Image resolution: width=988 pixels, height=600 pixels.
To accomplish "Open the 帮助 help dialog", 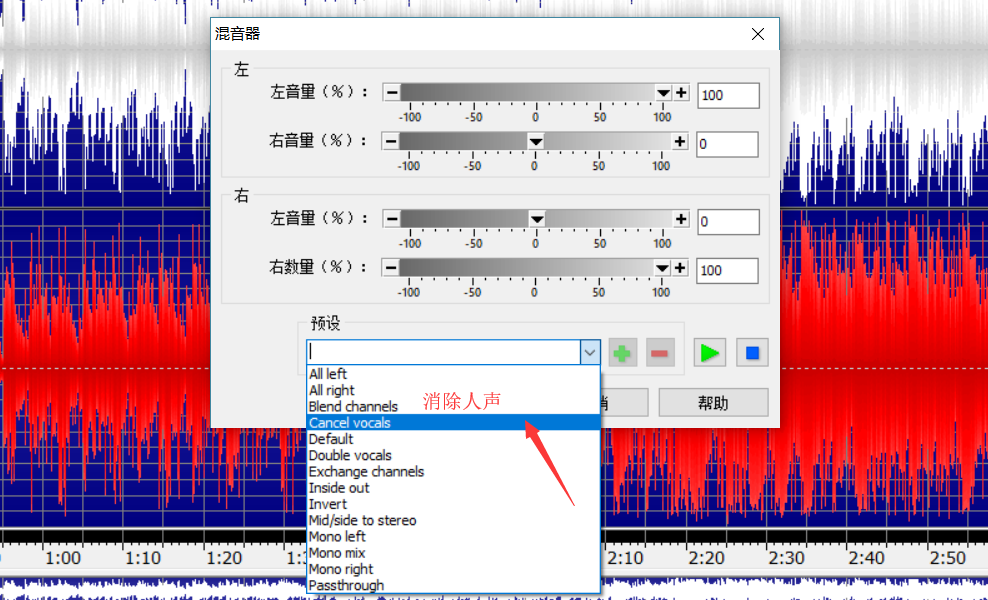I will [713, 401].
